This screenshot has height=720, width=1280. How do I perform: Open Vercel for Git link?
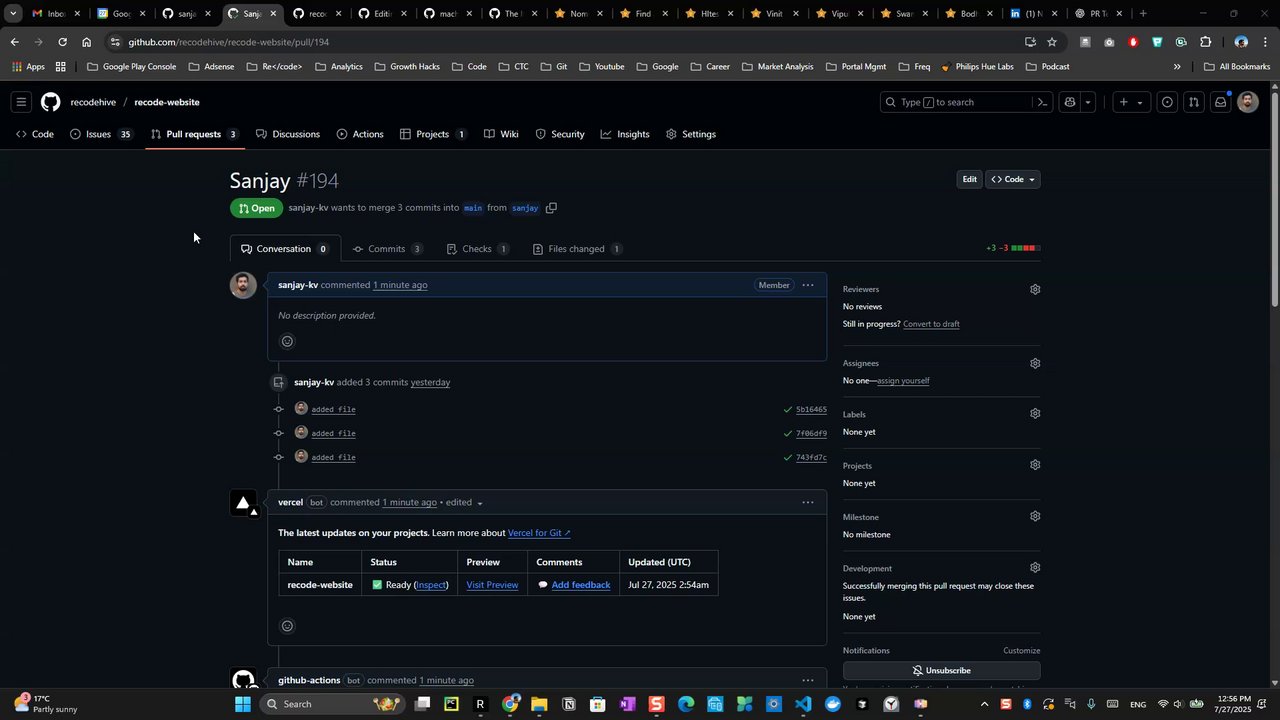(539, 533)
